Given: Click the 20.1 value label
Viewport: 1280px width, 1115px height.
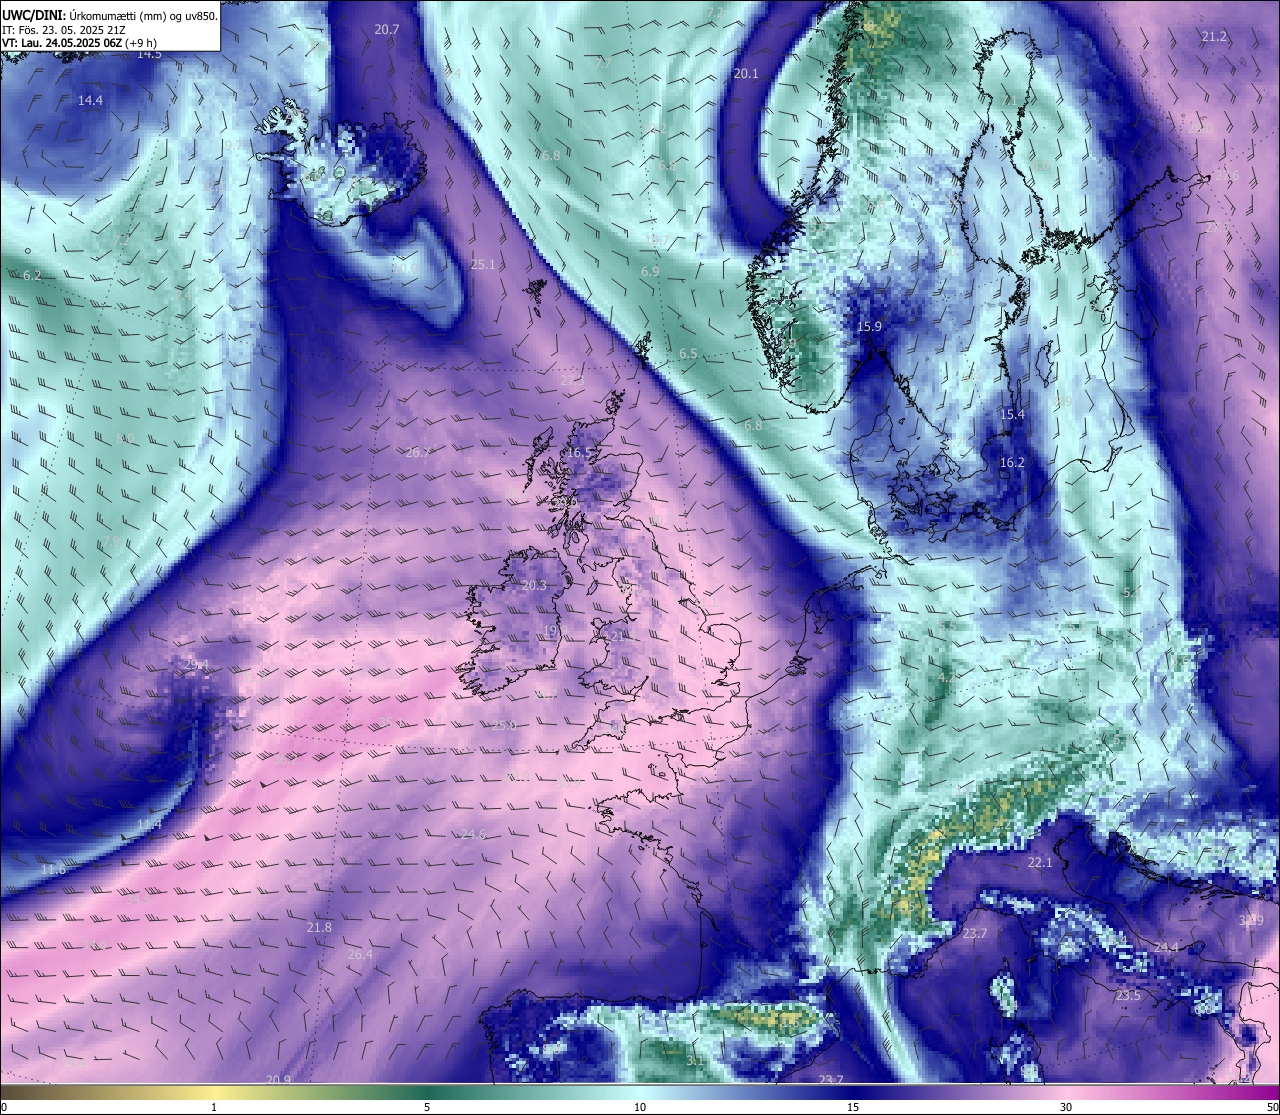Looking at the screenshot, I should [746, 74].
